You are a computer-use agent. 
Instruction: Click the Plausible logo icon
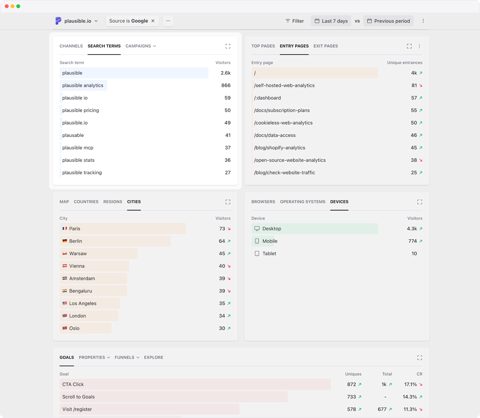pyautogui.click(x=58, y=21)
